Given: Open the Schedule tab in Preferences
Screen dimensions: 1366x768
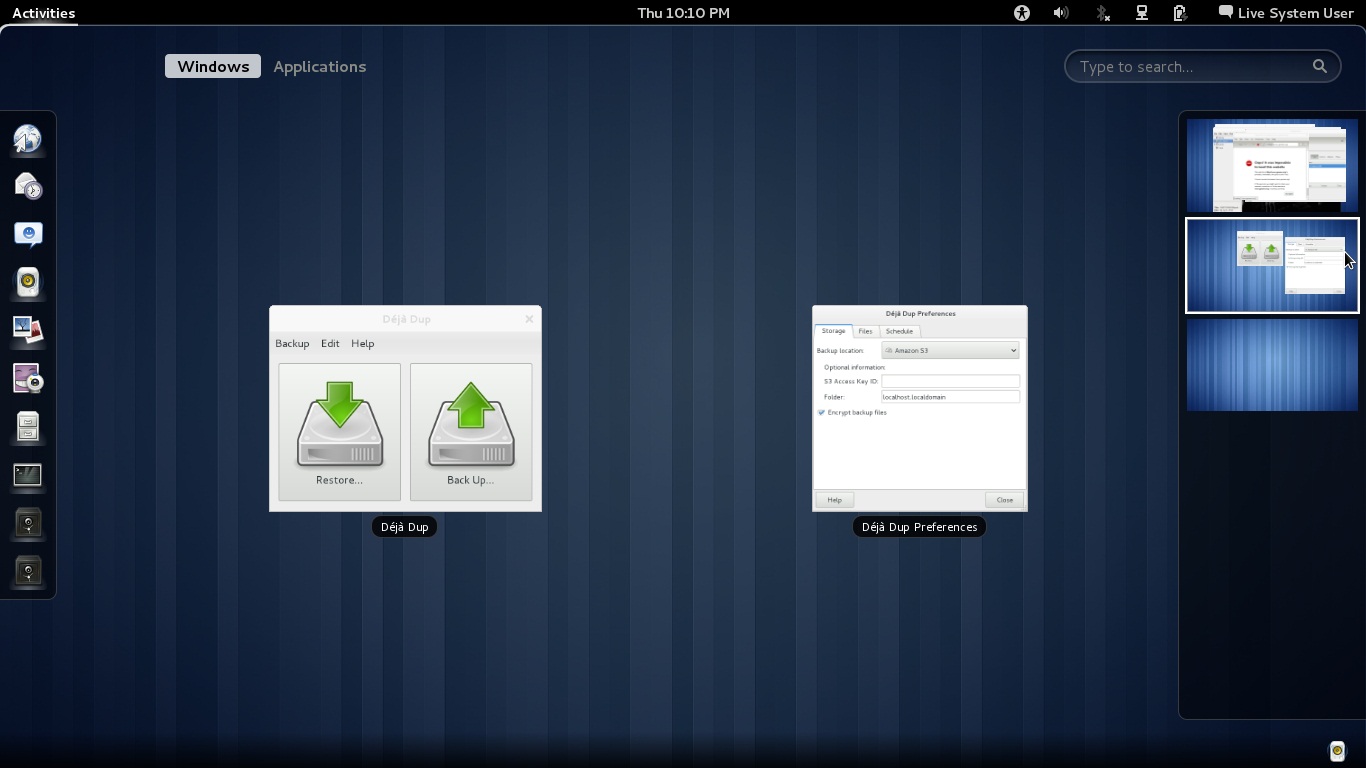Looking at the screenshot, I should 899,331.
